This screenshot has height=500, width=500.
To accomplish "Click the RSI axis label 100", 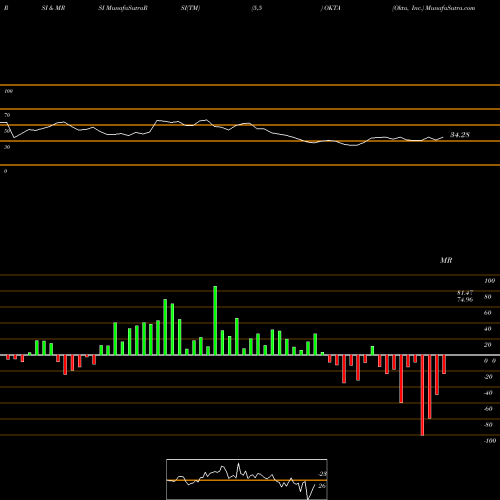I will 8,91.
